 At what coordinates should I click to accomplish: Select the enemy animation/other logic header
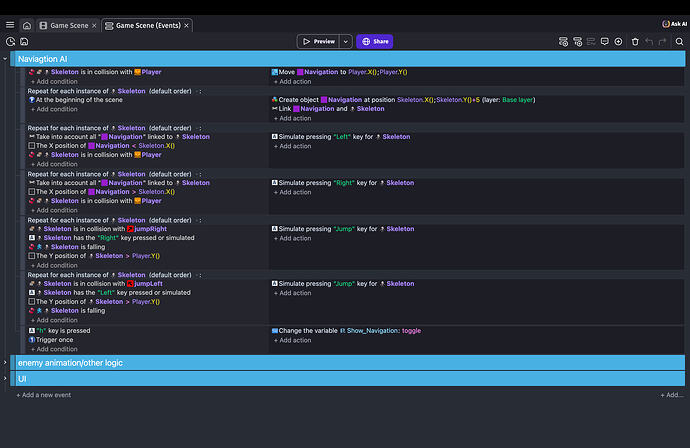tap(350, 363)
